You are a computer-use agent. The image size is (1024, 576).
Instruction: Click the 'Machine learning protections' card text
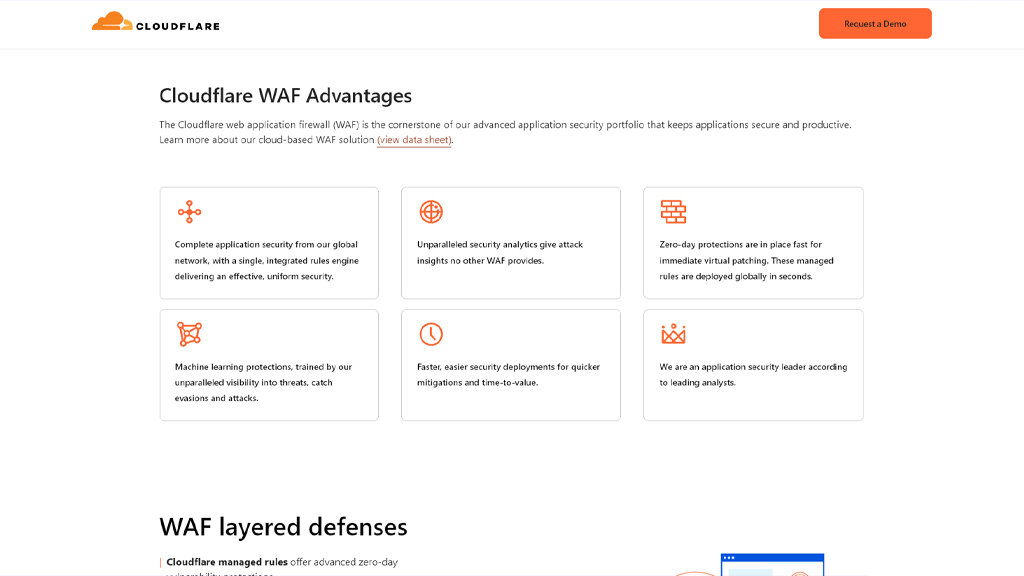tap(264, 382)
